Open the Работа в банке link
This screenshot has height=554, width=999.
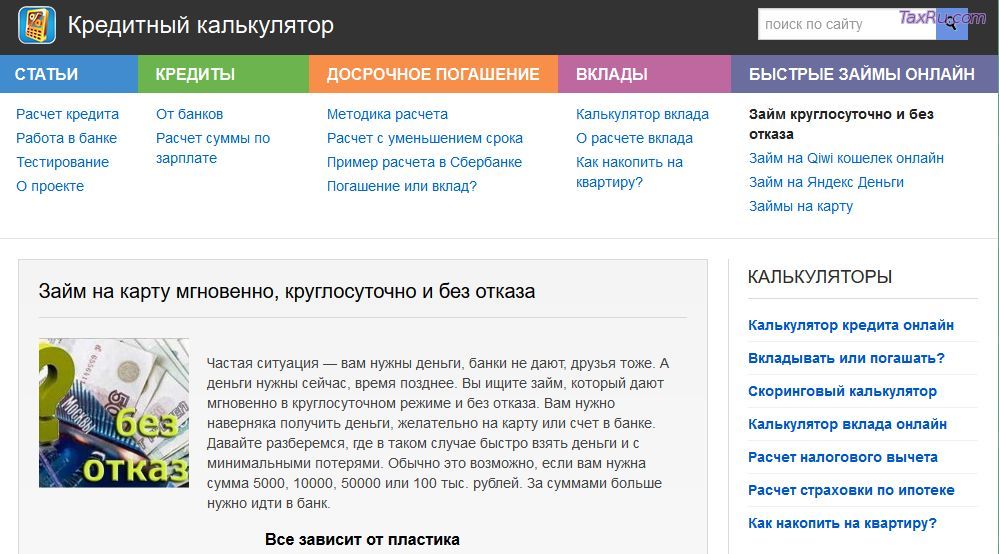[66, 138]
